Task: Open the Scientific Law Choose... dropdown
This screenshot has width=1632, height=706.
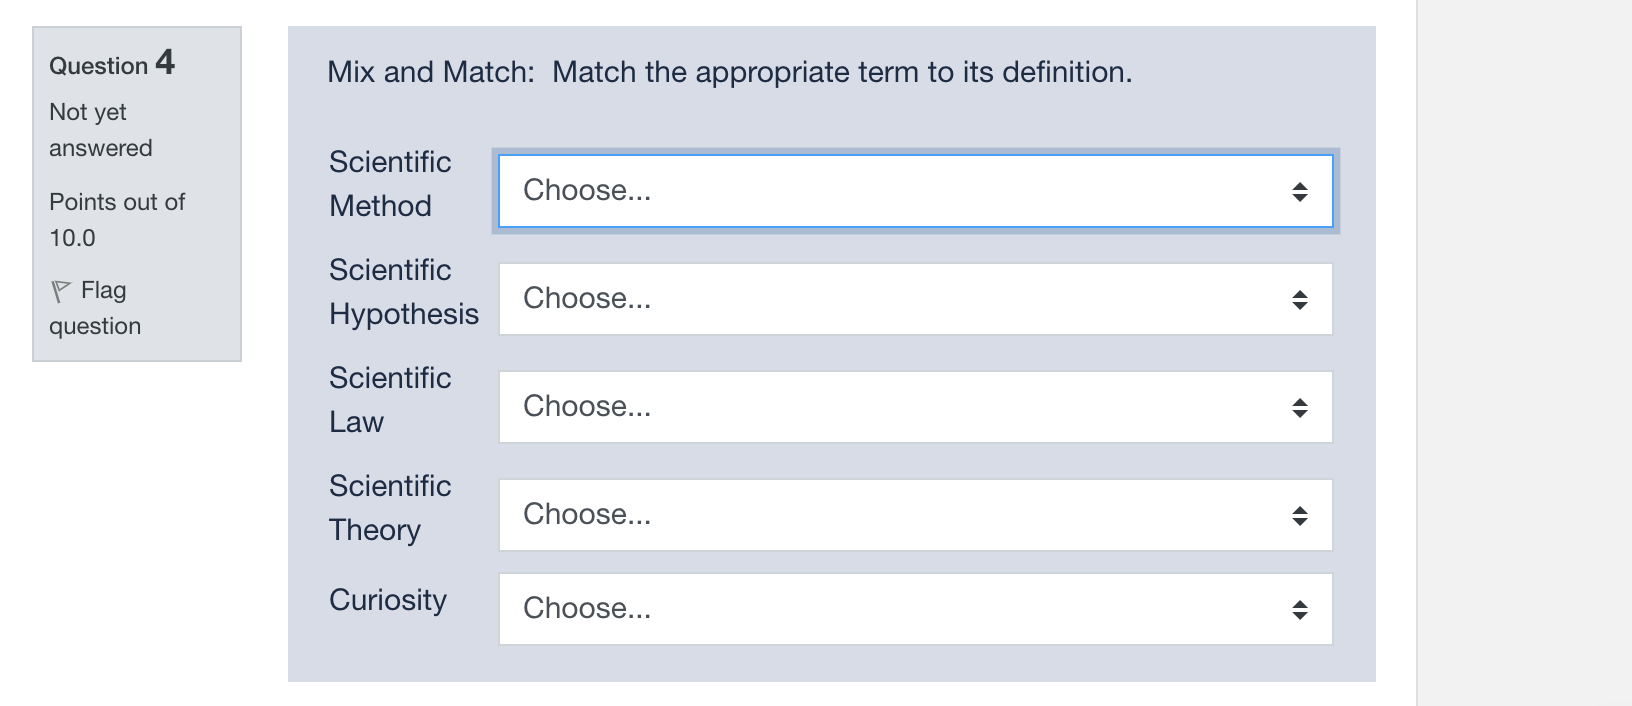Action: (900, 407)
